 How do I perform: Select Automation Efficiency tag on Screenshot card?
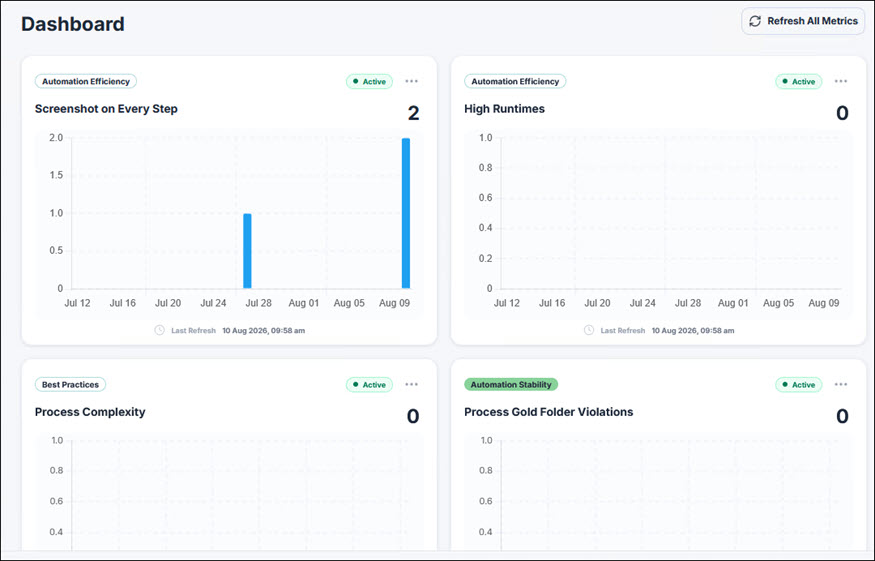click(x=86, y=81)
